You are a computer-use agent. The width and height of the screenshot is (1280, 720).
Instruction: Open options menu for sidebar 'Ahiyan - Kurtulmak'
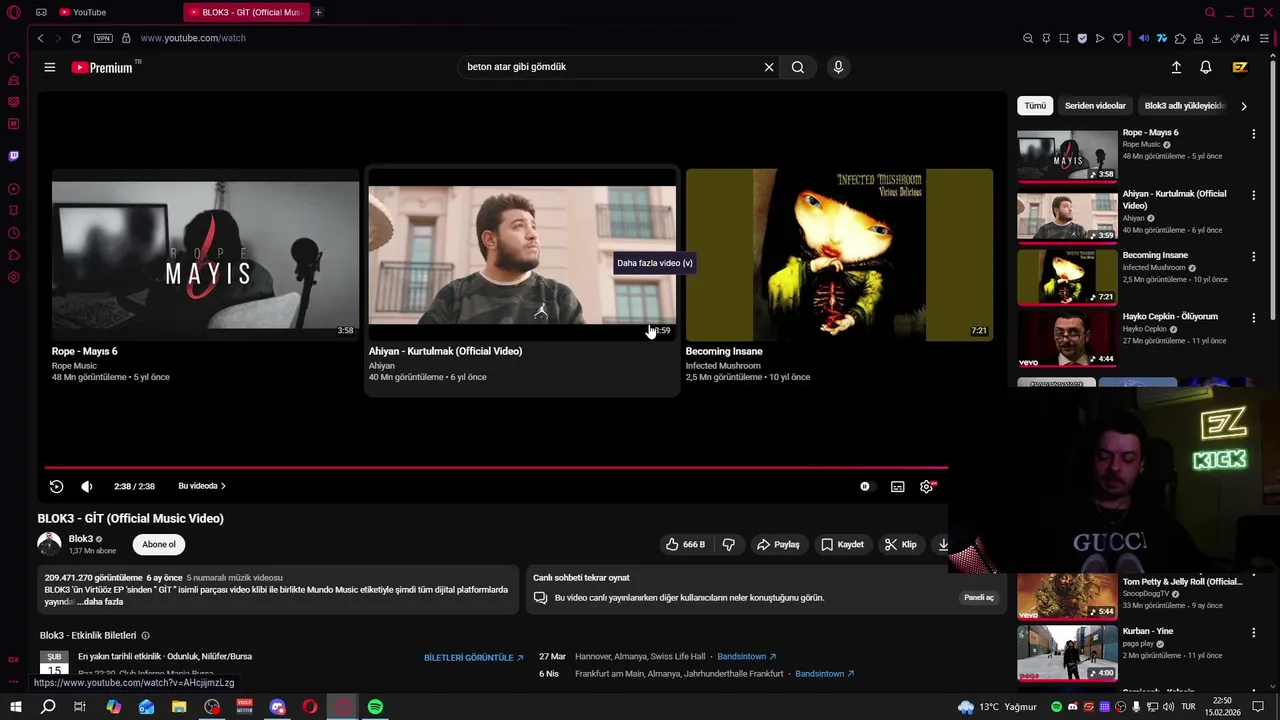coord(1253,195)
